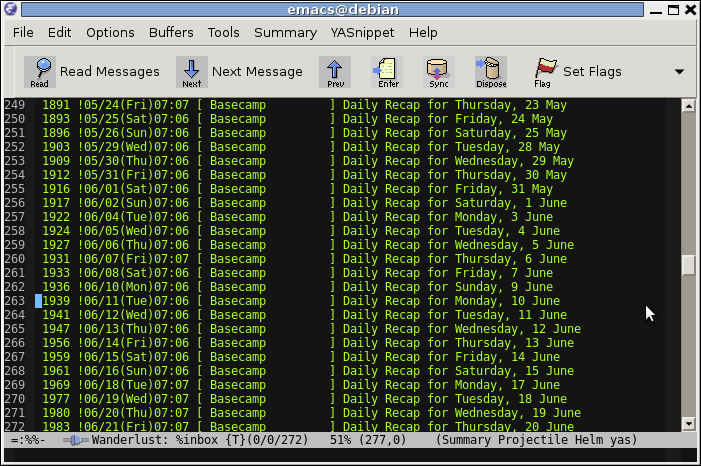This screenshot has height=466, width=701.
Task: Click the mode-line plug status icon
Action: (76, 441)
